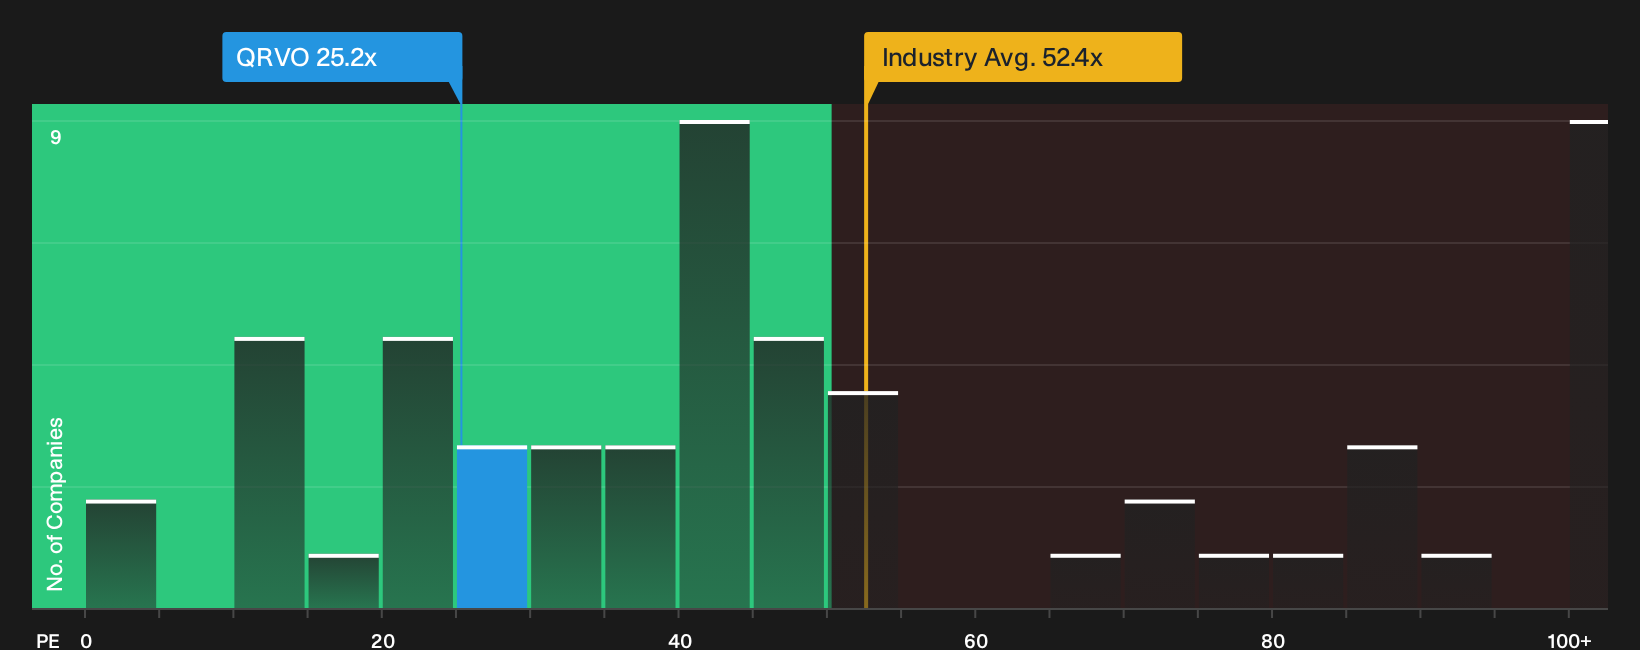Click the 'No. of Companies' axis title
This screenshot has width=1640, height=650.
[55, 504]
